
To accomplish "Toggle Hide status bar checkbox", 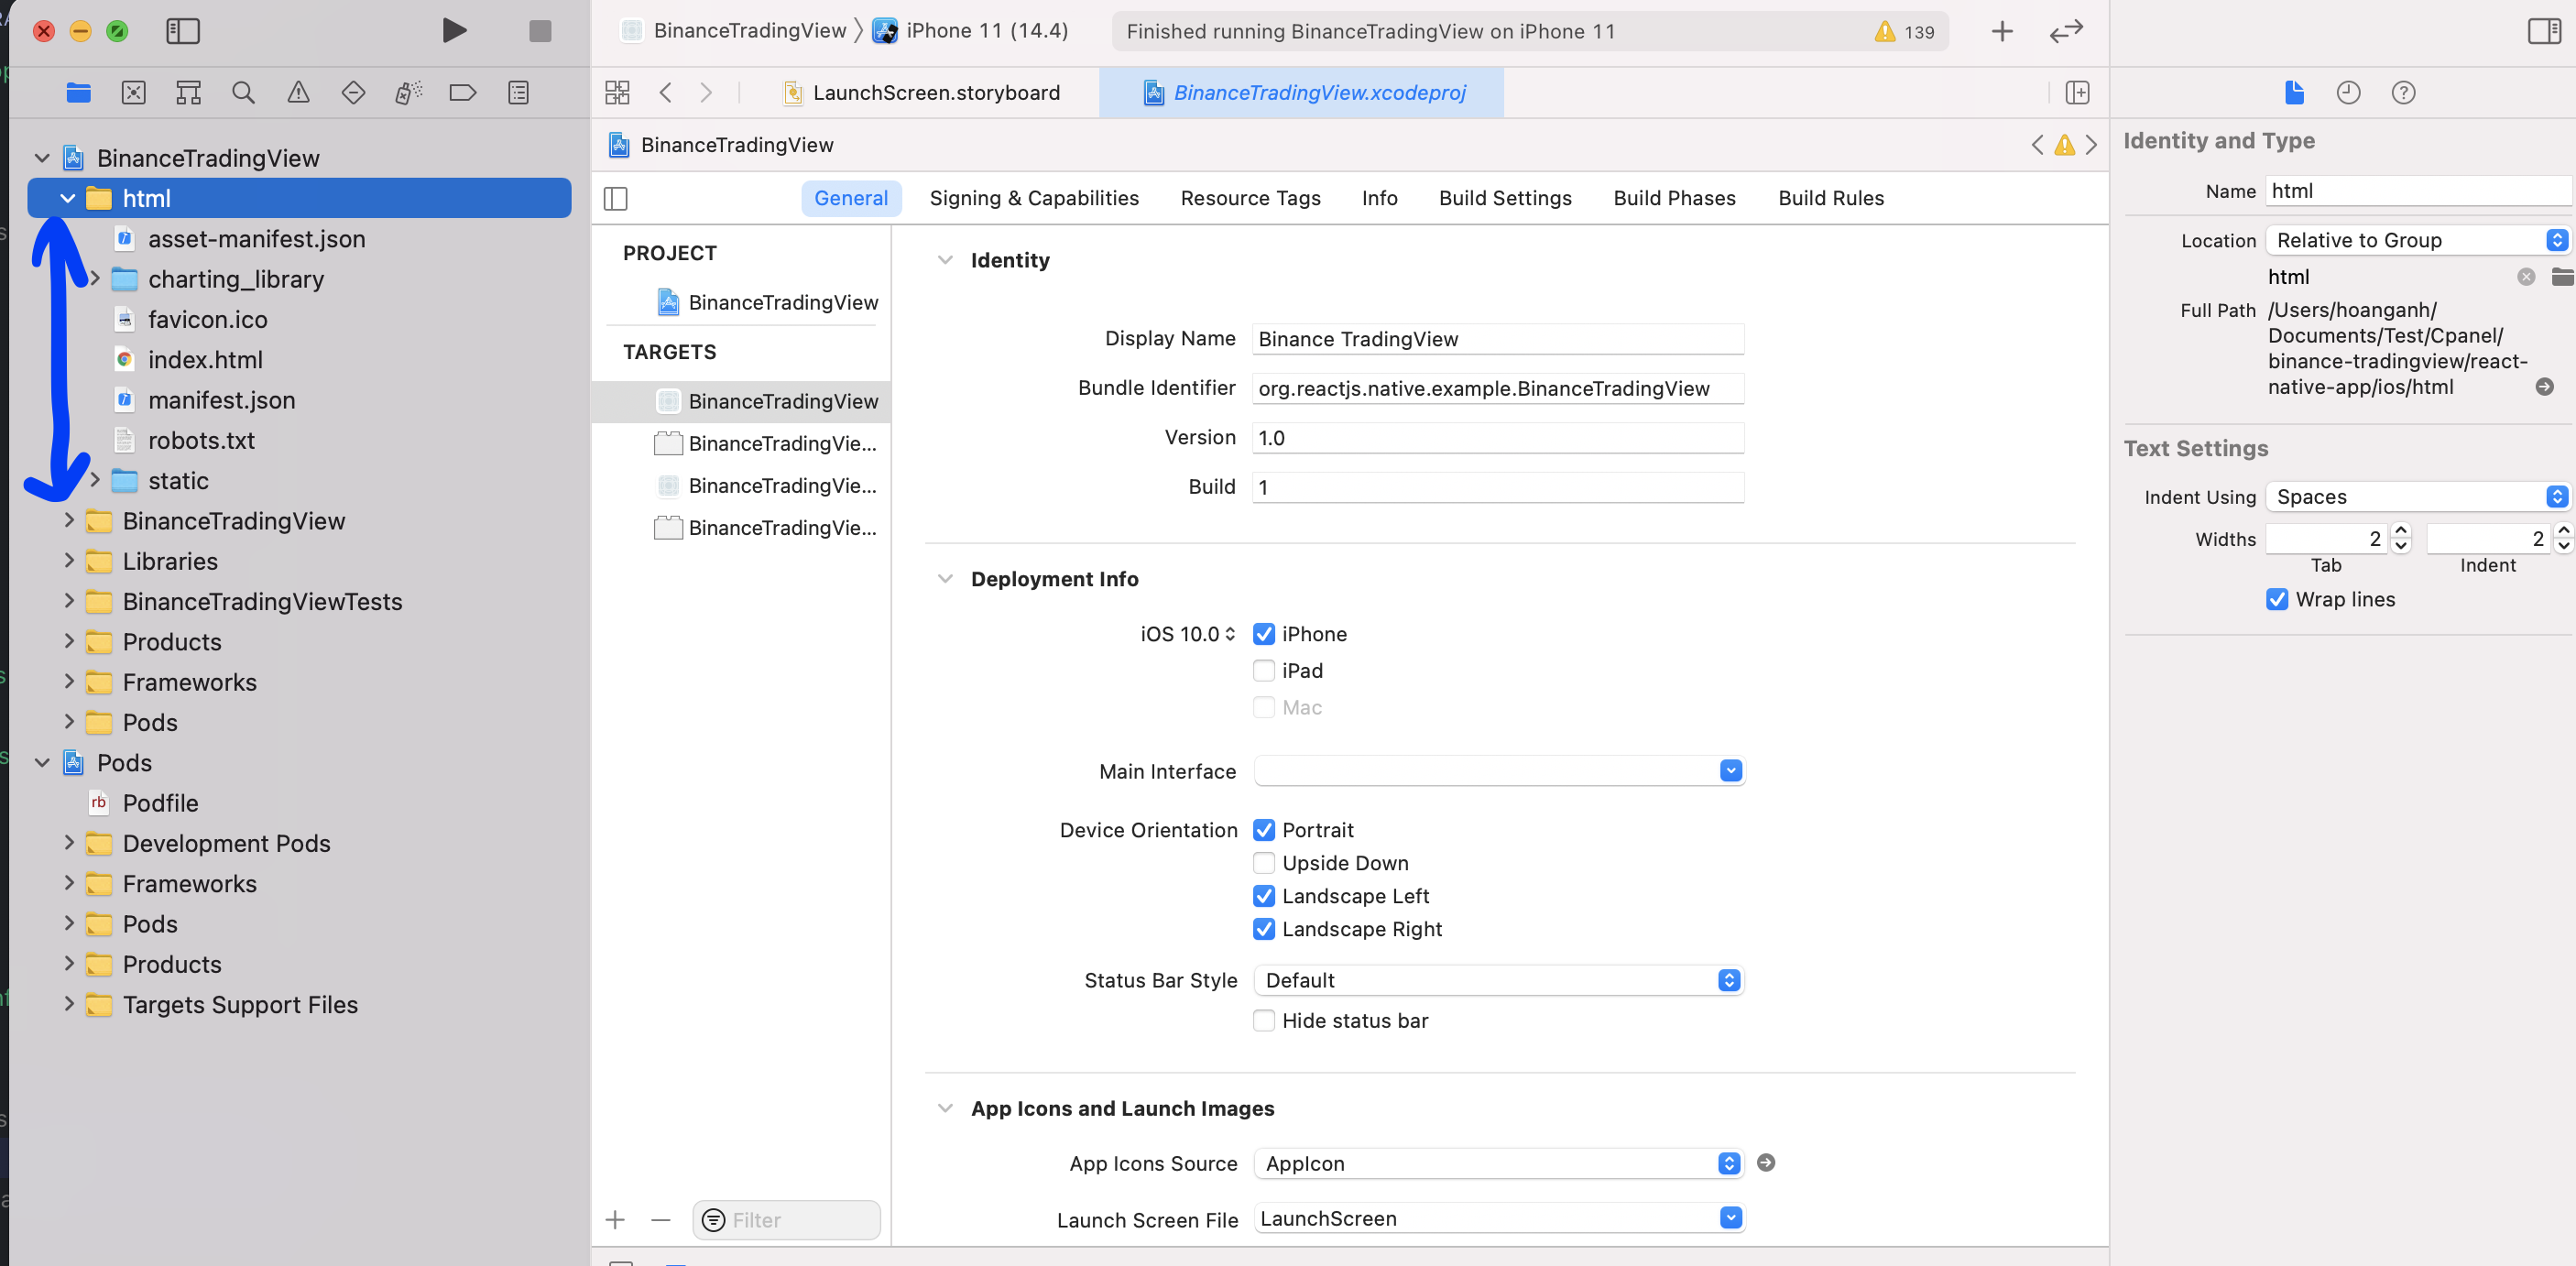I will click(1263, 1020).
